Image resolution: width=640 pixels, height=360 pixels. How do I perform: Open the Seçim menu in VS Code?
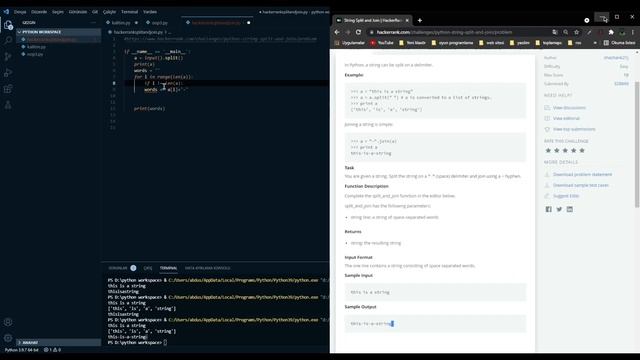point(58,12)
